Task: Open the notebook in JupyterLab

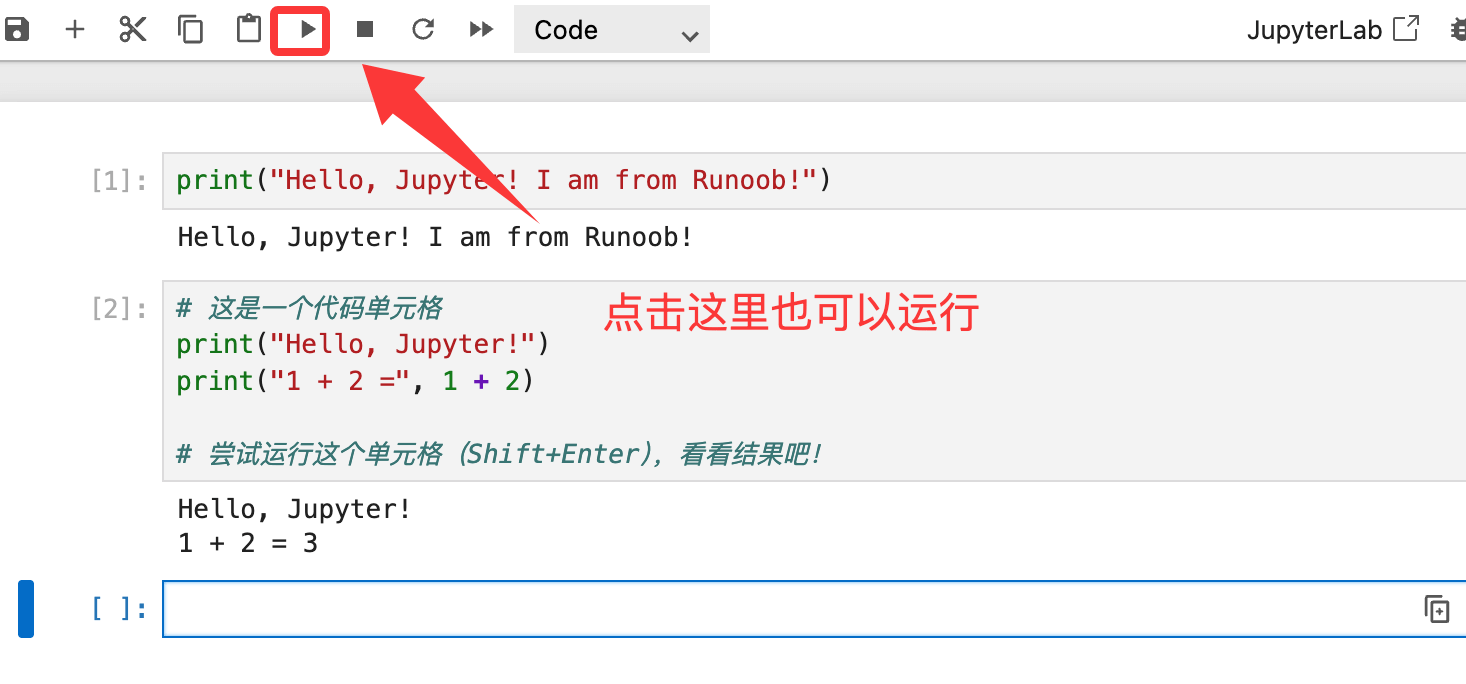Action: 1332,30
